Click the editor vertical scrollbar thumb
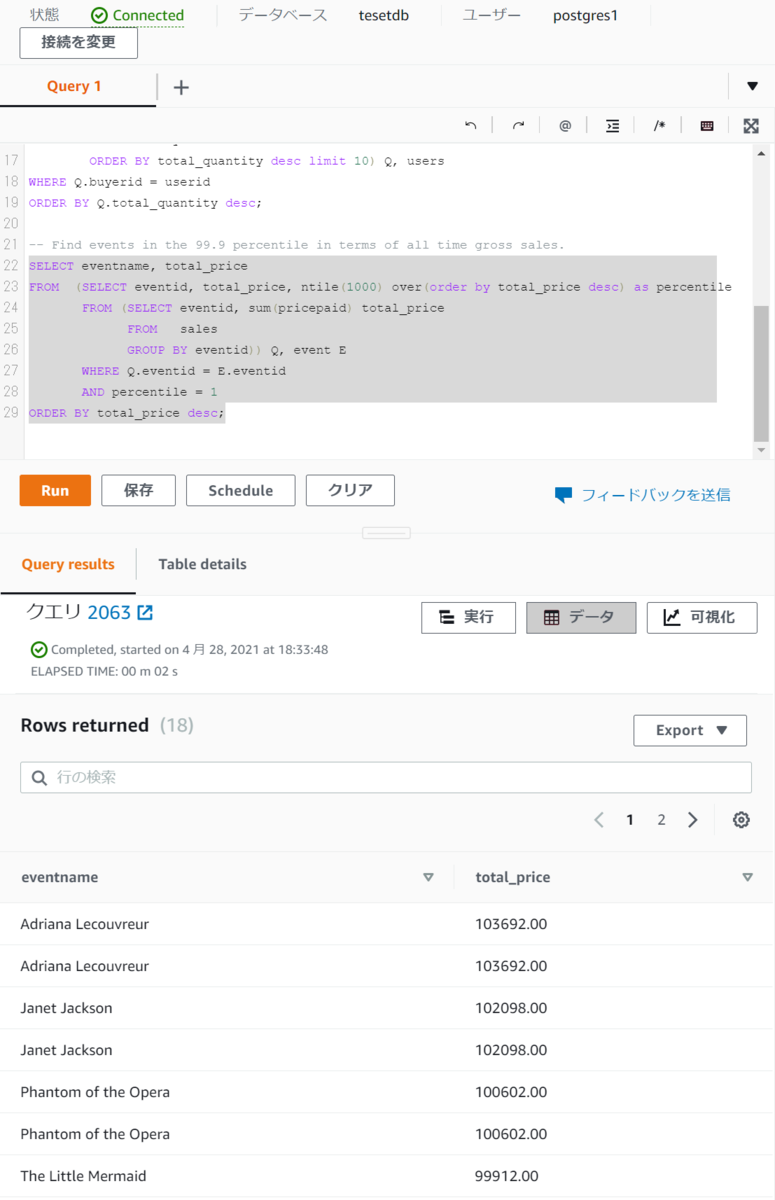 762,373
